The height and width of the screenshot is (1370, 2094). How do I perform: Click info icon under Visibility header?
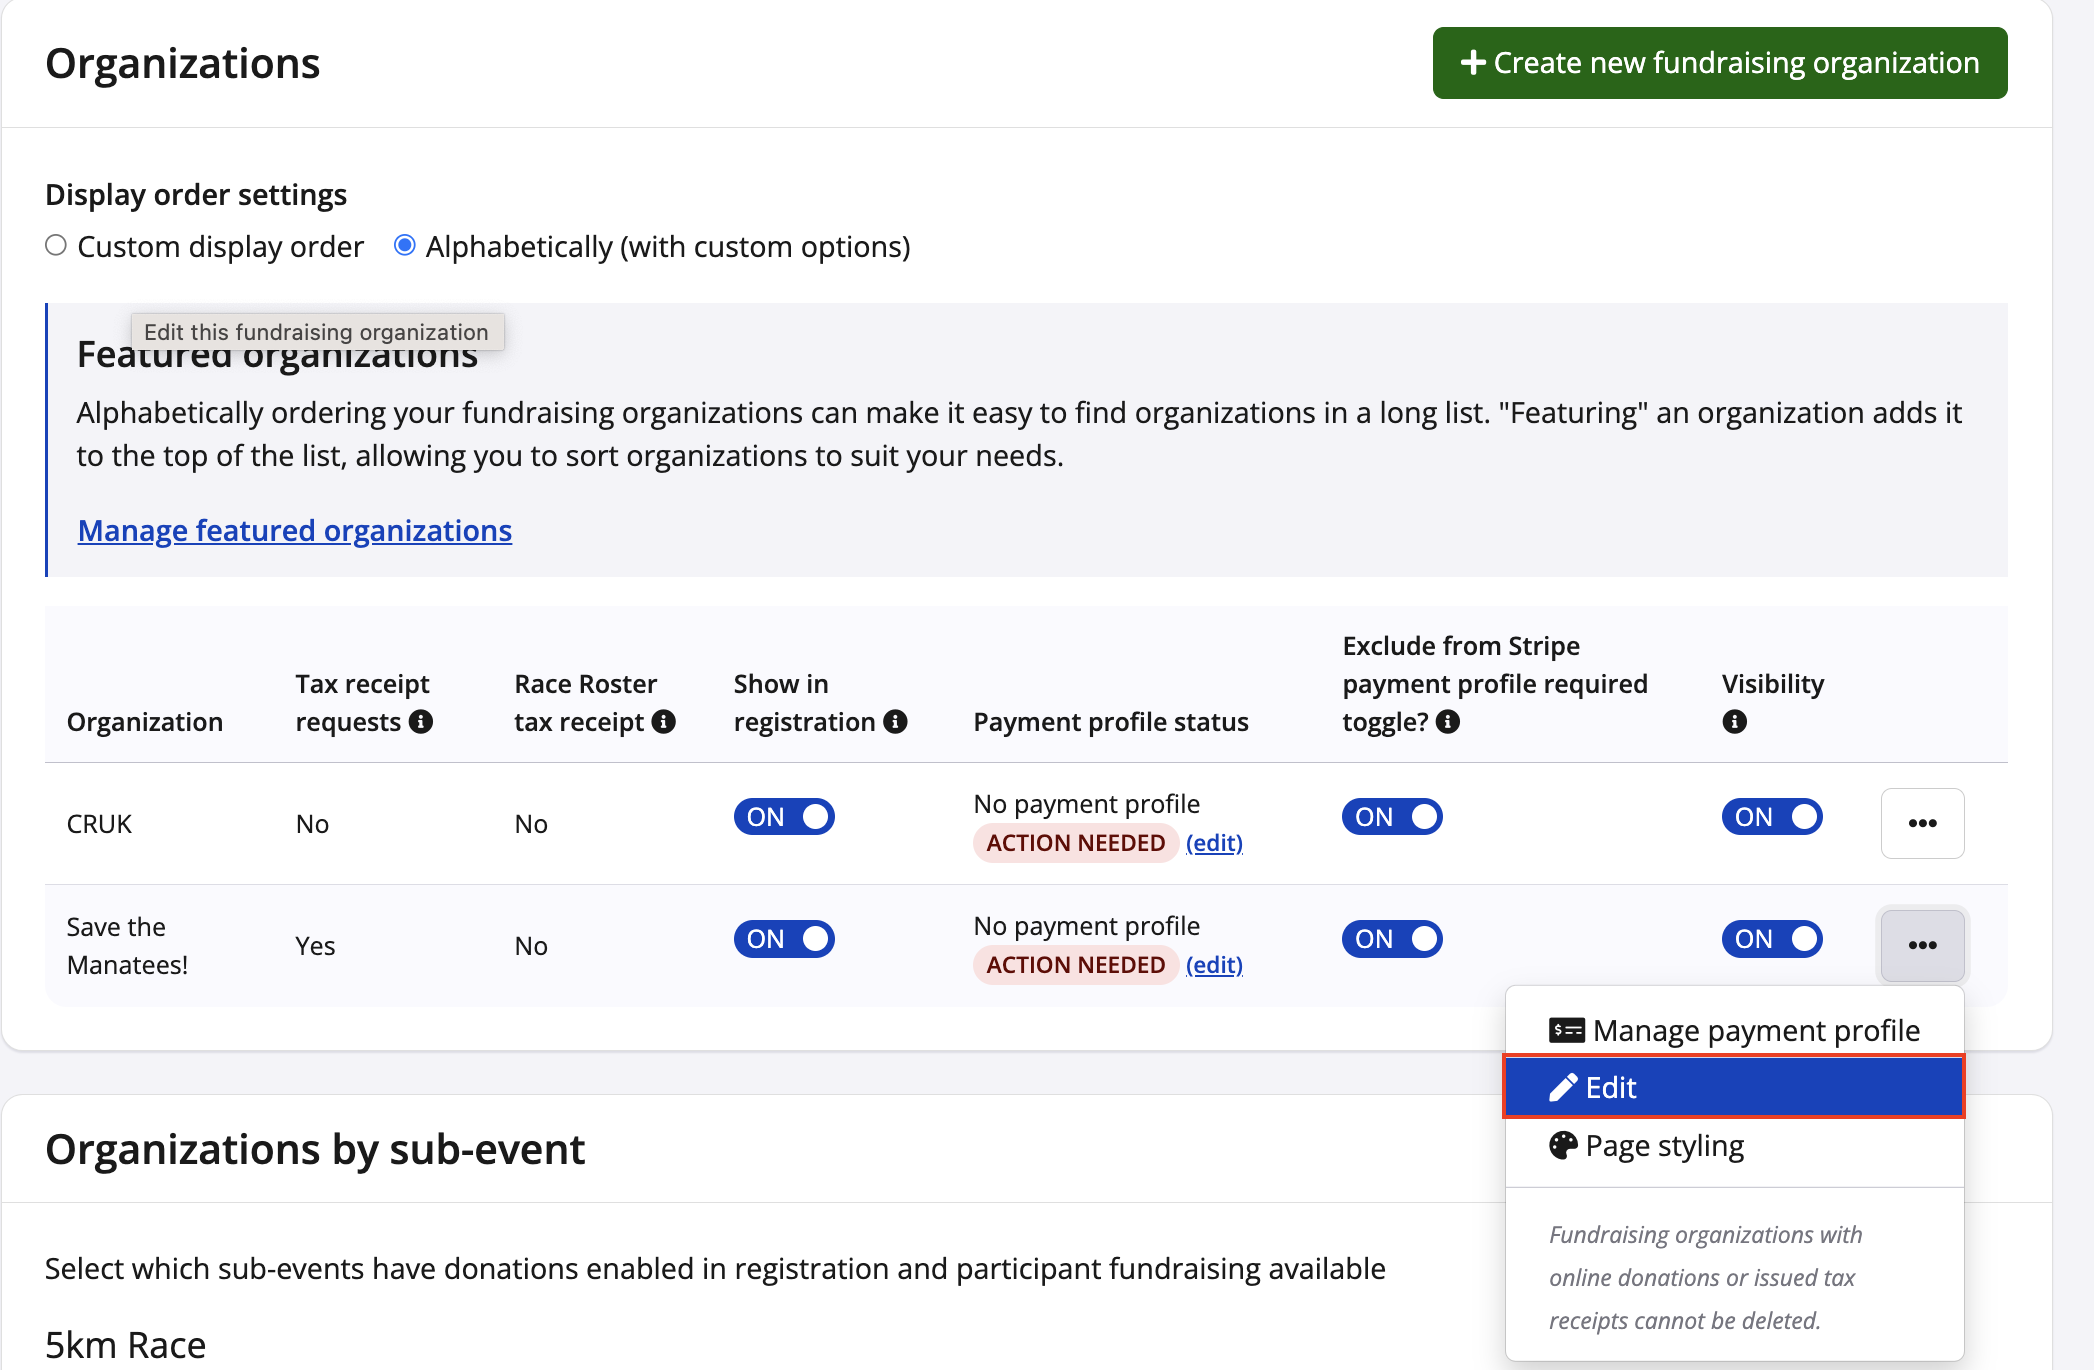click(x=1735, y=722)
